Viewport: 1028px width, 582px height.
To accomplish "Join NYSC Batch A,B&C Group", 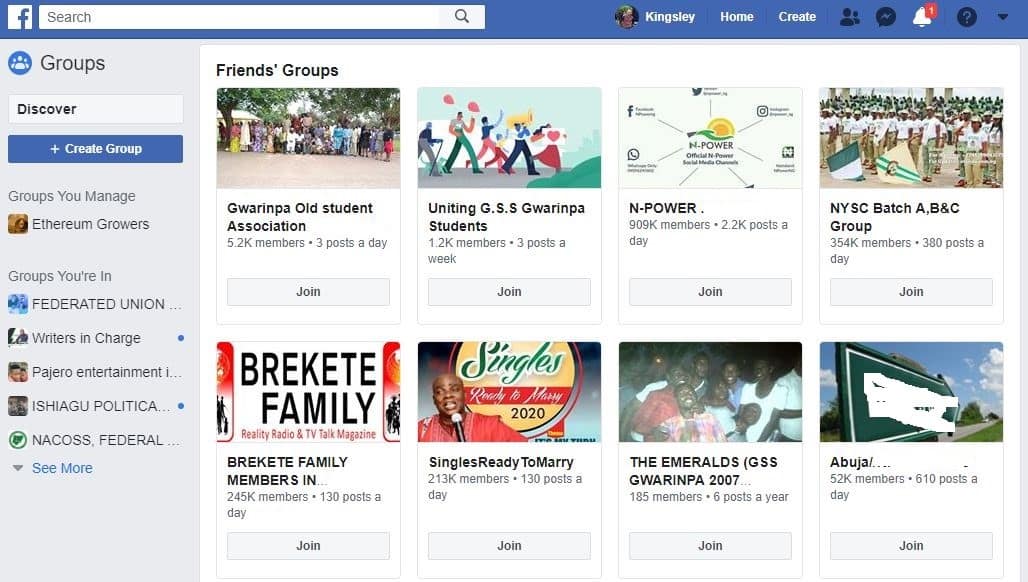I will click(x=911, y=292).
